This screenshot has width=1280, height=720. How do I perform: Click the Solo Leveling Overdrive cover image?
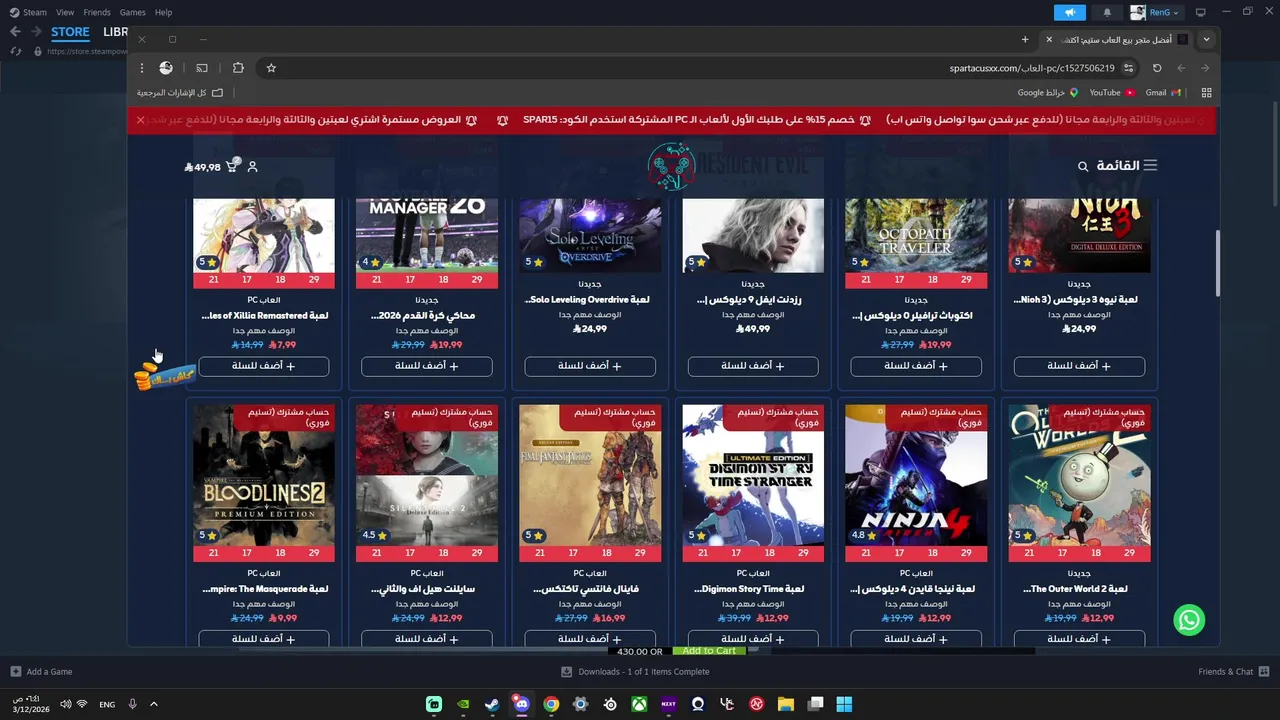(590, 235)
